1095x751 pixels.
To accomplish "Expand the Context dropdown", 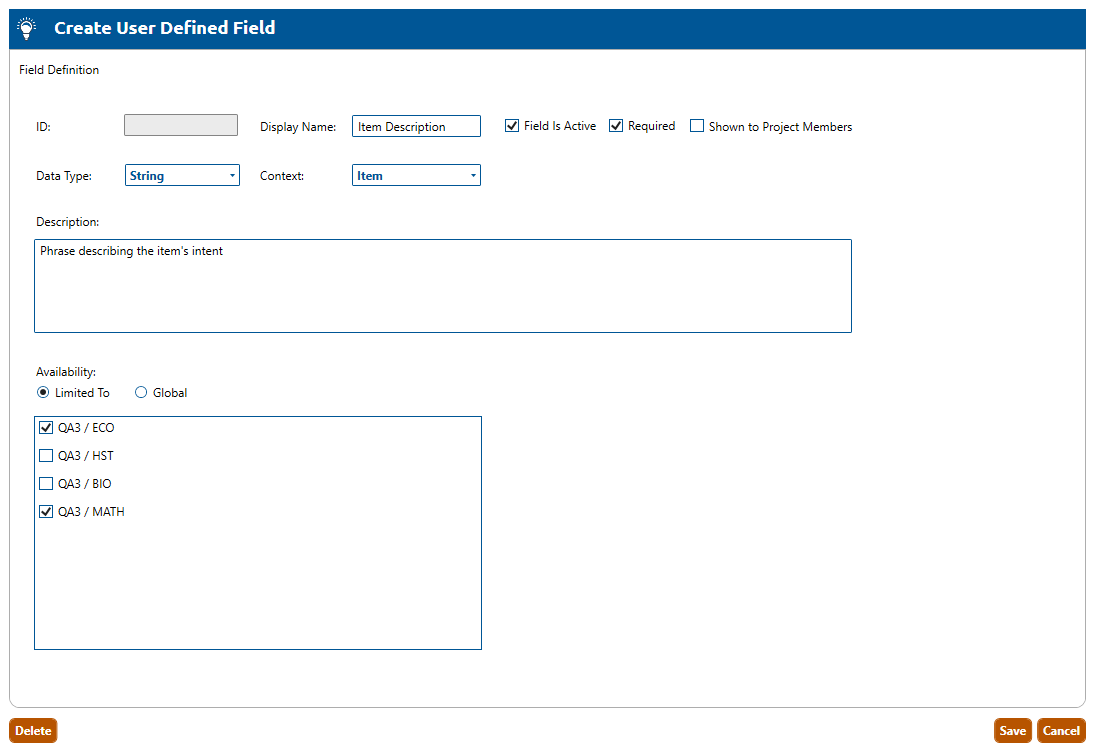I will tap(416, 175).
